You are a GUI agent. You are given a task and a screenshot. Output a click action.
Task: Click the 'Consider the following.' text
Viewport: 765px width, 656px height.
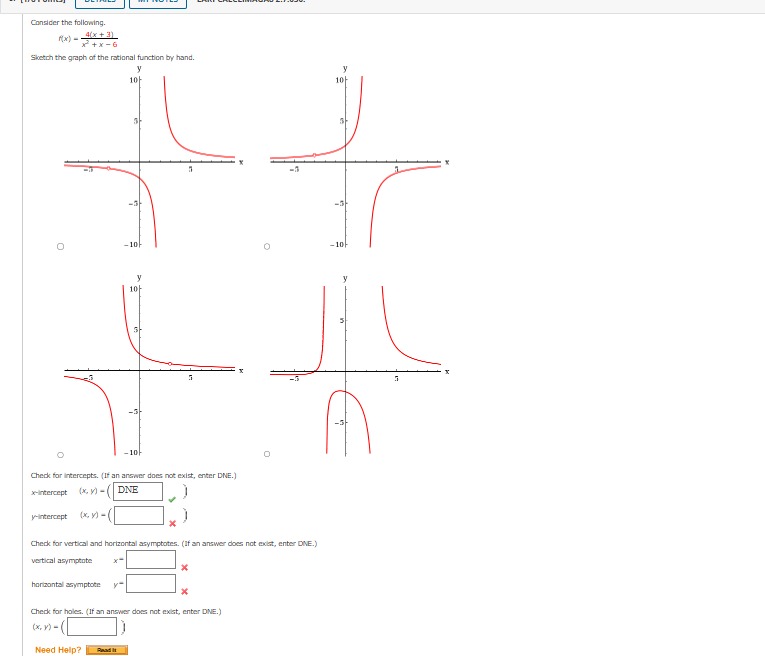[x=68, y=22]
